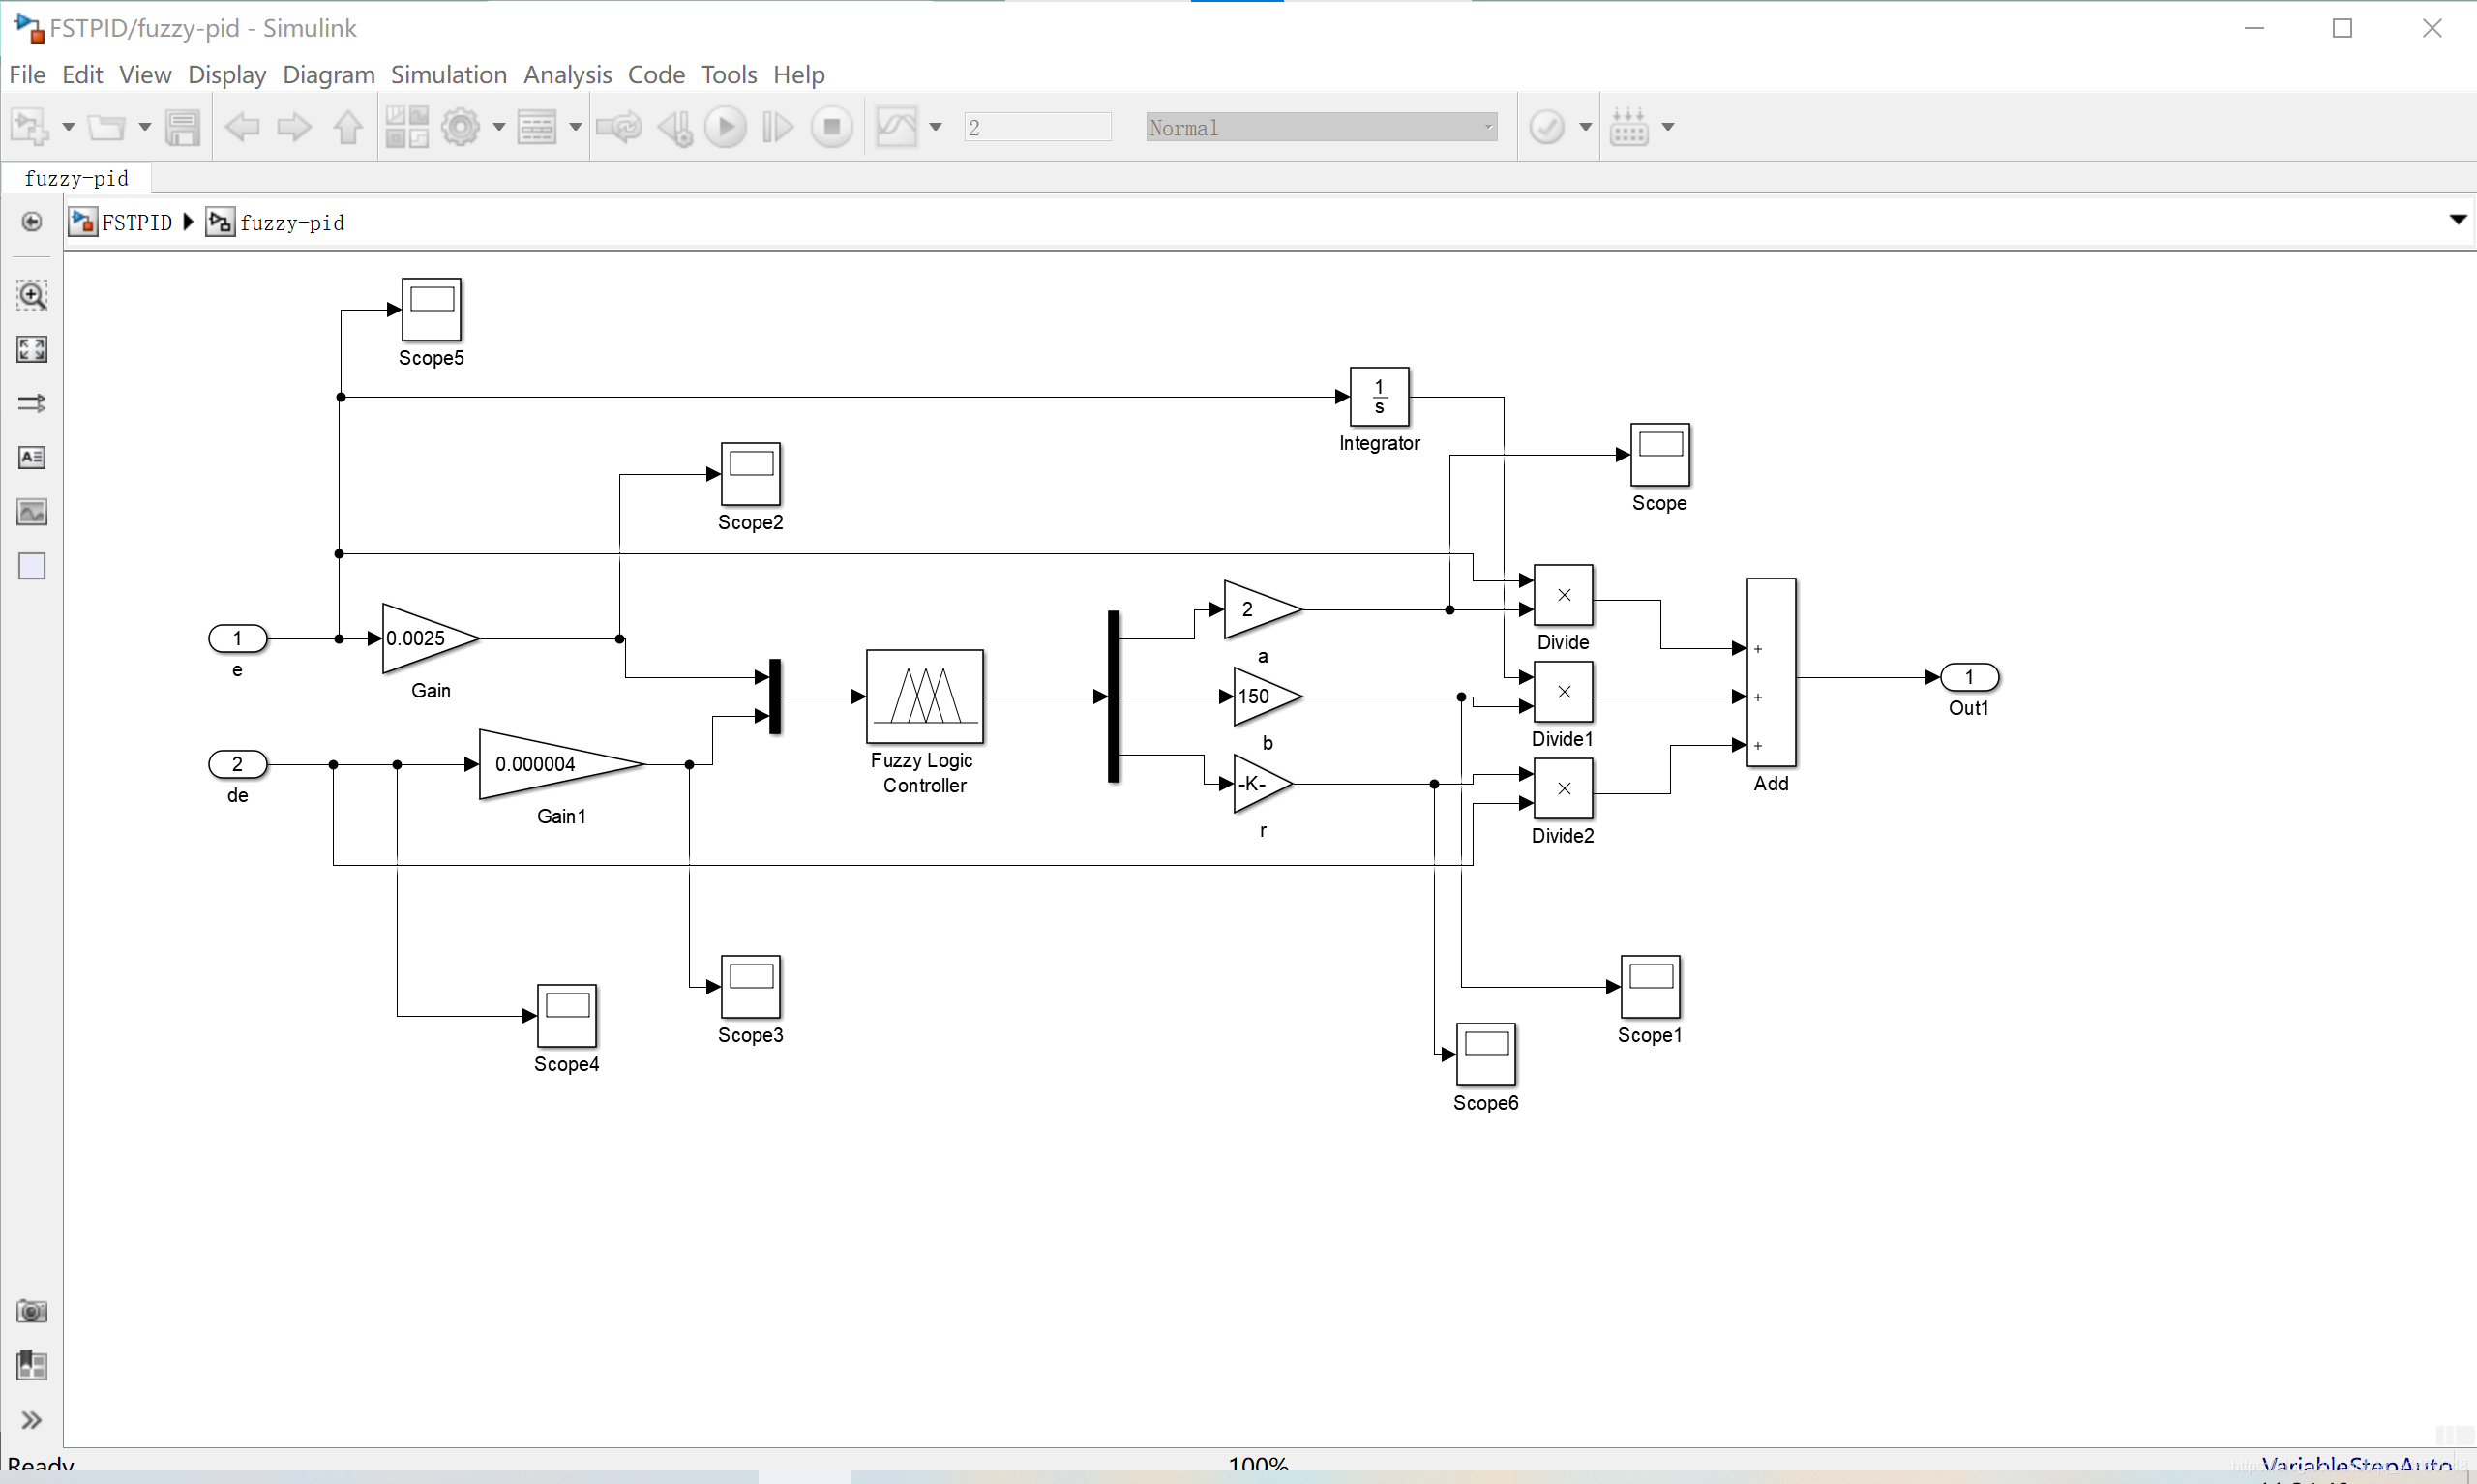Select the Gain1 0.000004 block
Screen dimensions: 2477x1484
(562, 764)
